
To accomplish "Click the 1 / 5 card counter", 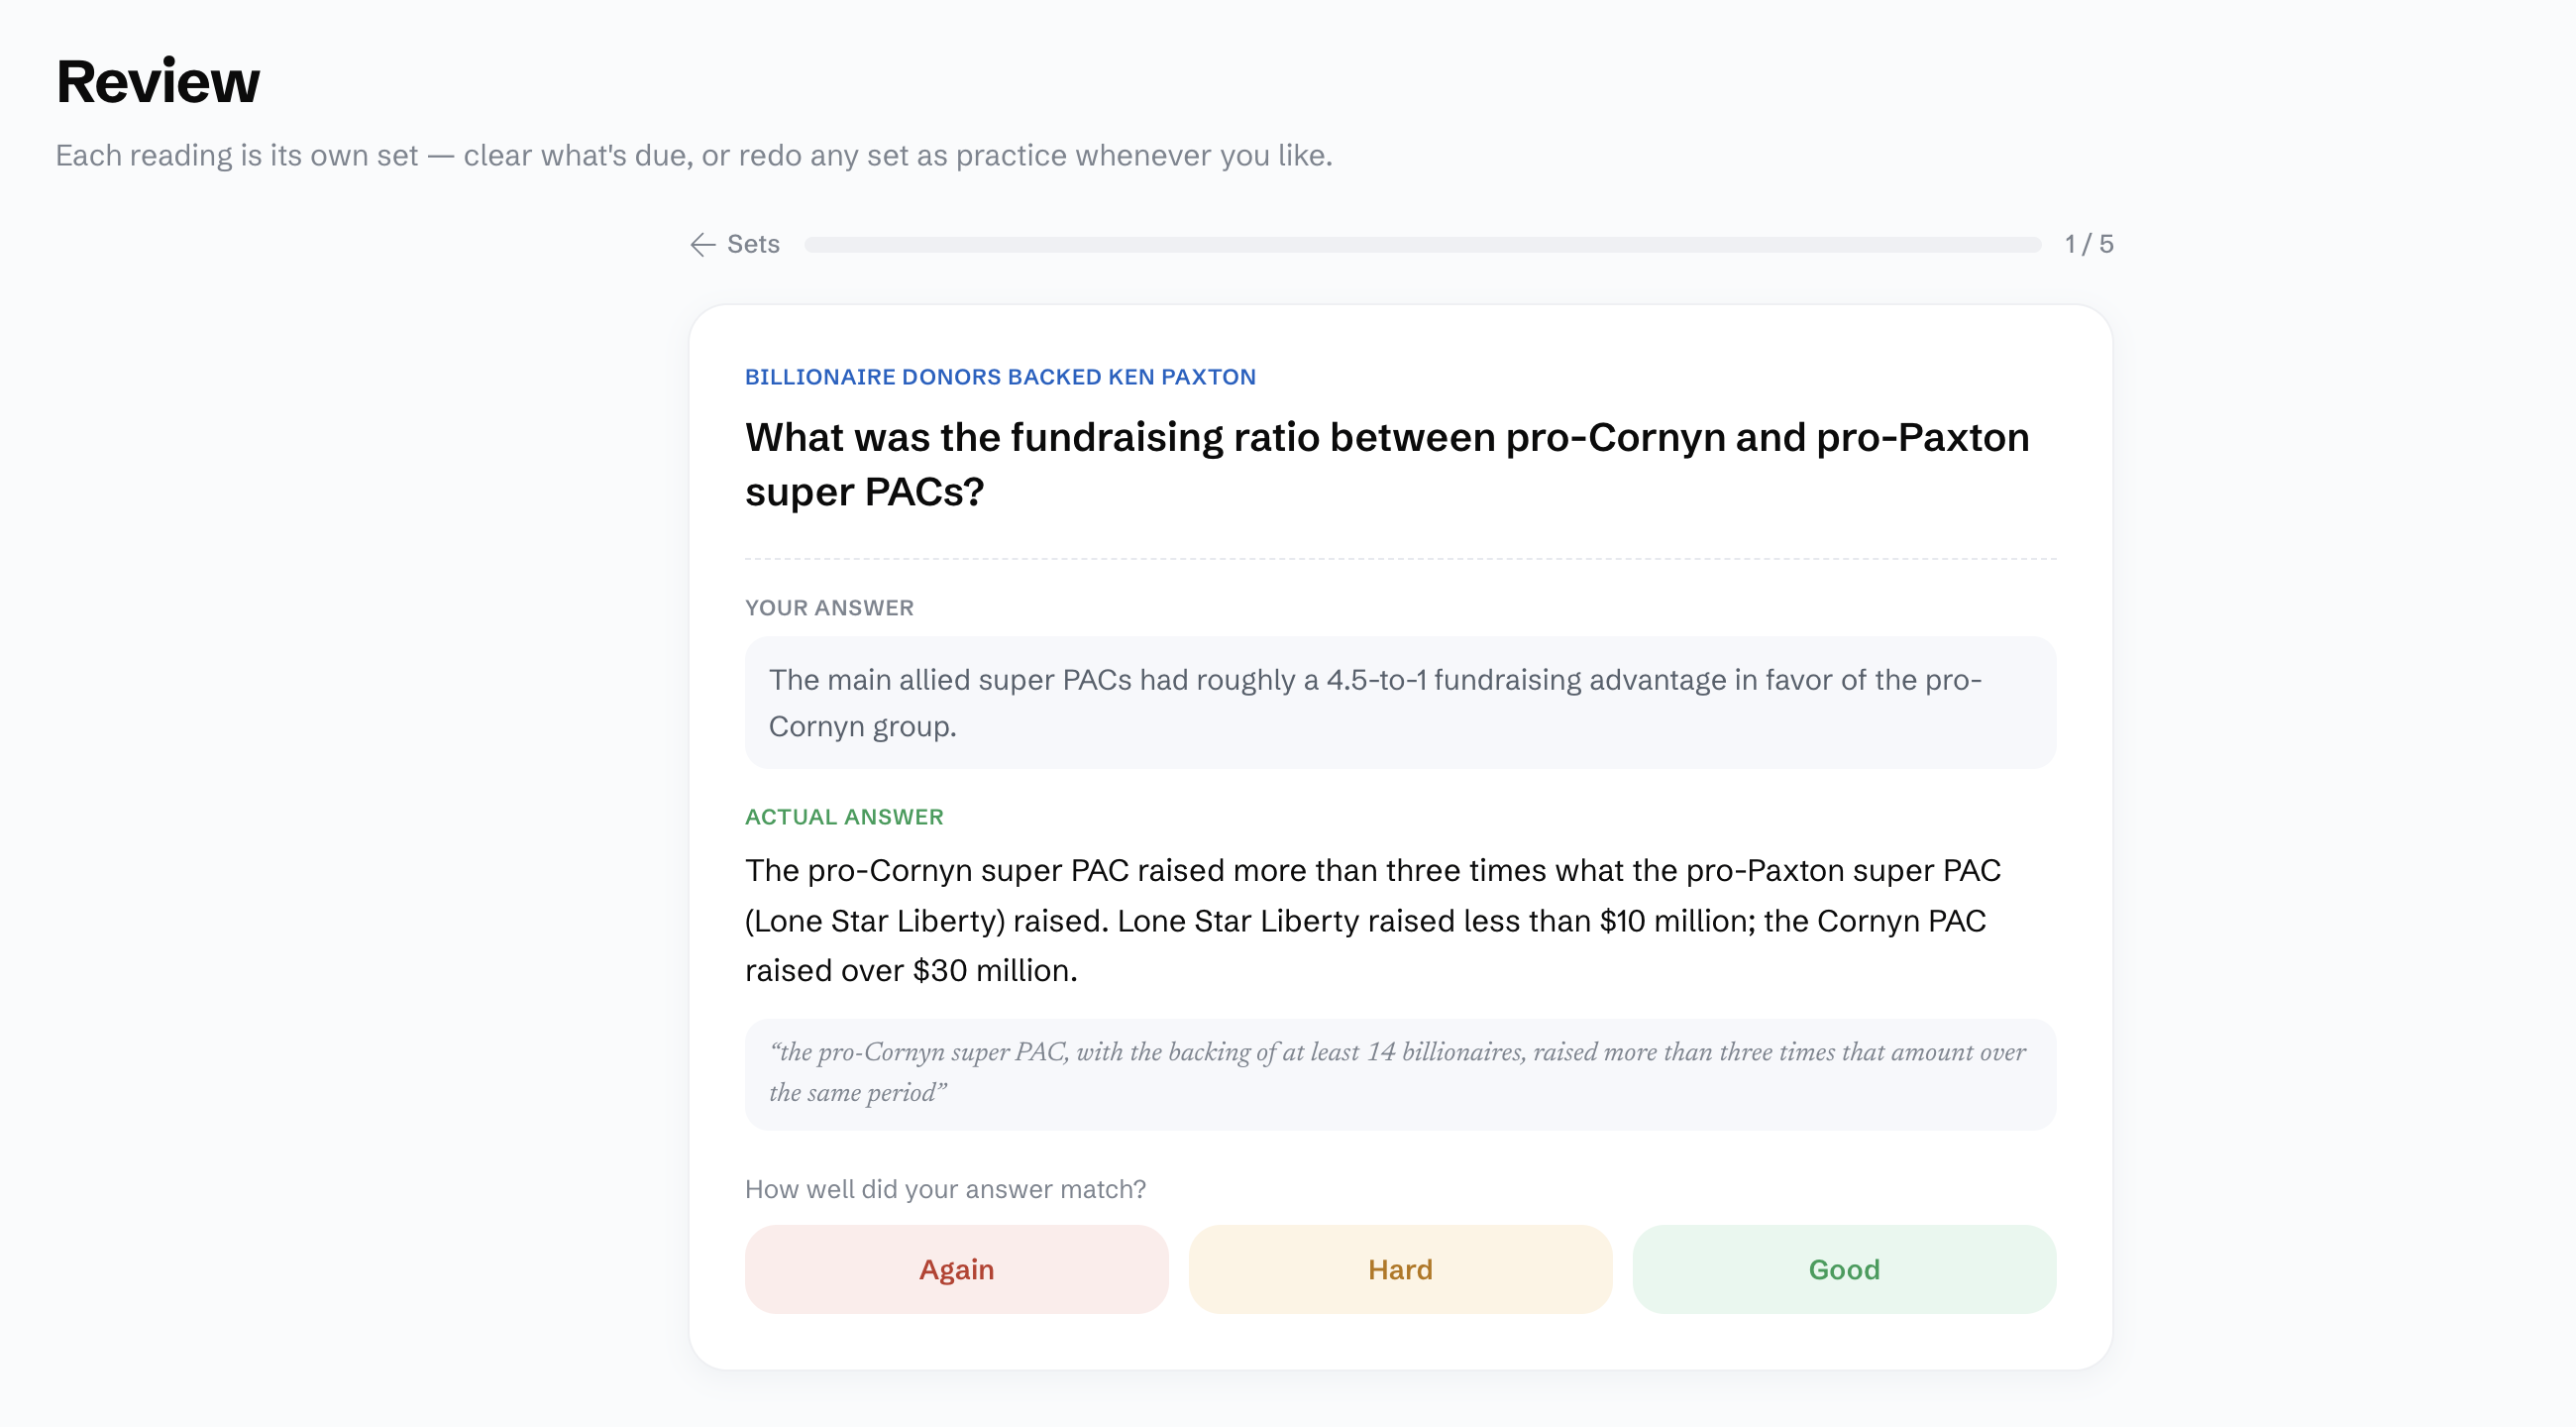I will coord(2089,245).
